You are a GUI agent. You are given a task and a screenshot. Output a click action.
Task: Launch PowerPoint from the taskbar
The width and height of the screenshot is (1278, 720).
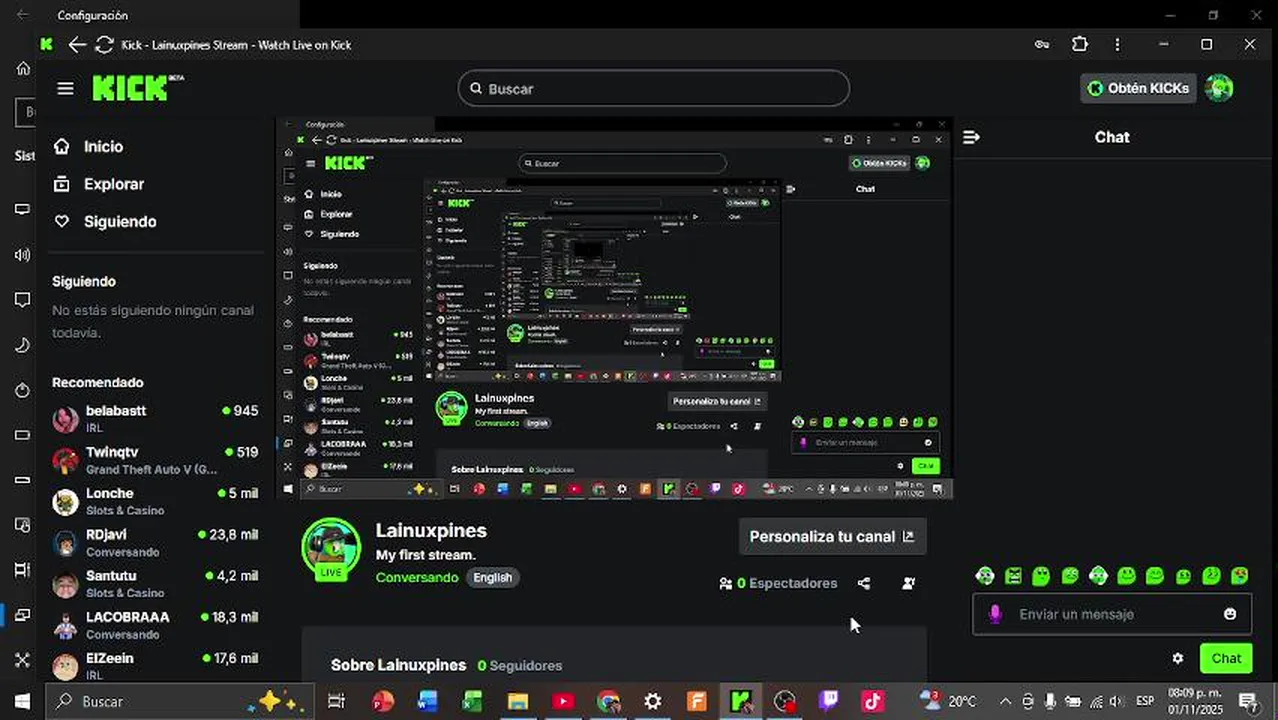(383, 701)
